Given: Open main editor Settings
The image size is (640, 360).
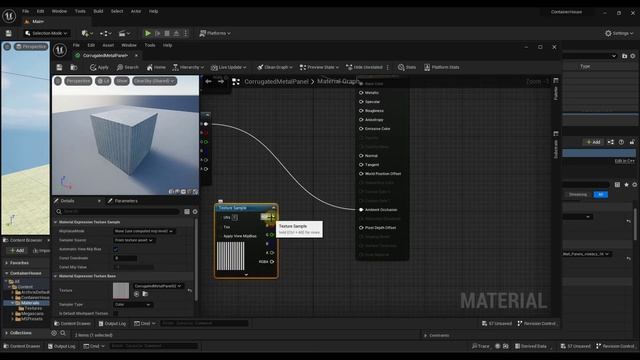Looking at the screenshot, I should pyautogui.click(x=619, y=33).
